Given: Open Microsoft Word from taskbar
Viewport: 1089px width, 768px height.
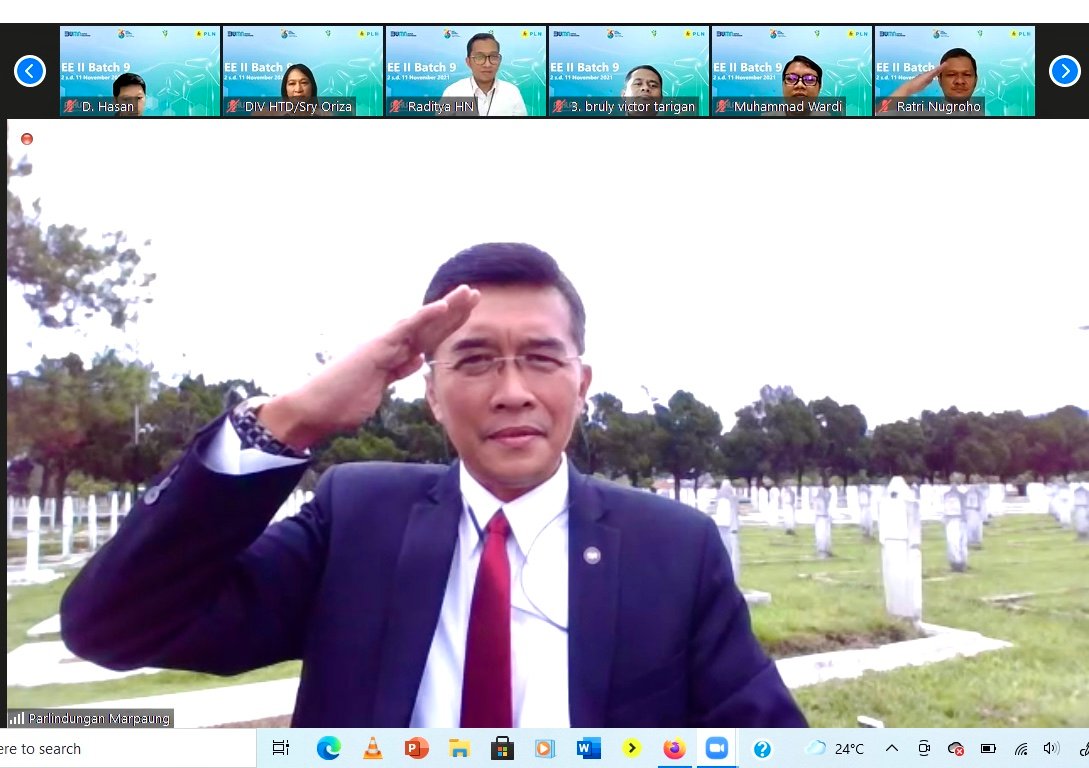Looking at the screenshot, I should click(x=588, y=748).
